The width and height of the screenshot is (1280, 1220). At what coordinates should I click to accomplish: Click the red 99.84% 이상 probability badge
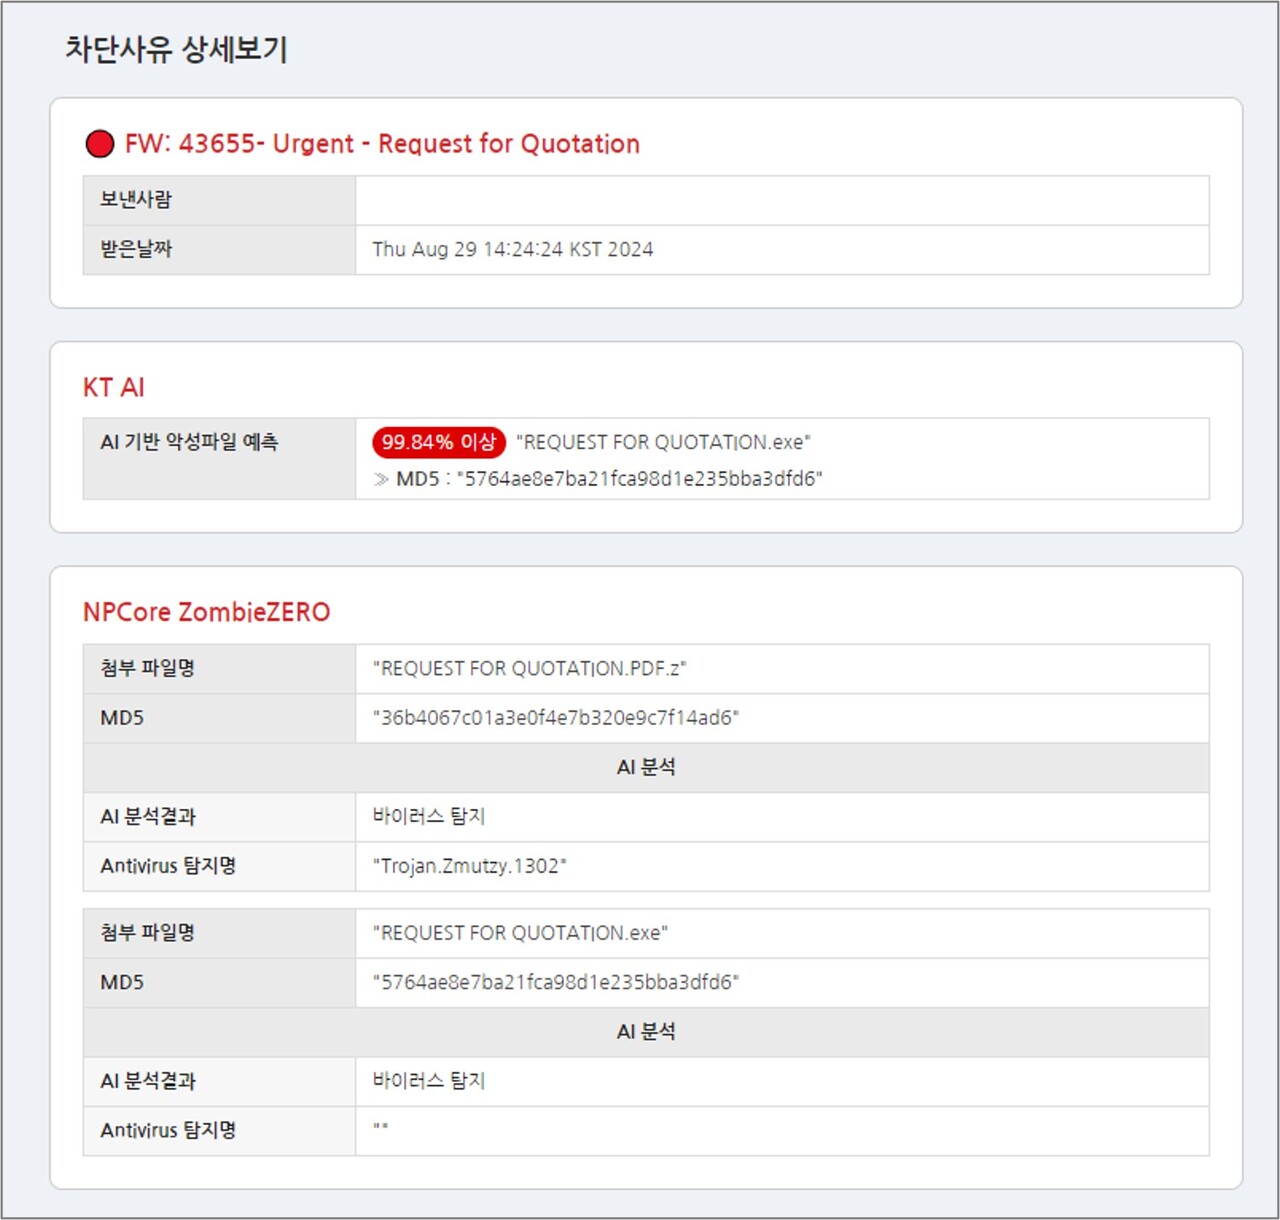coord(439,442)
